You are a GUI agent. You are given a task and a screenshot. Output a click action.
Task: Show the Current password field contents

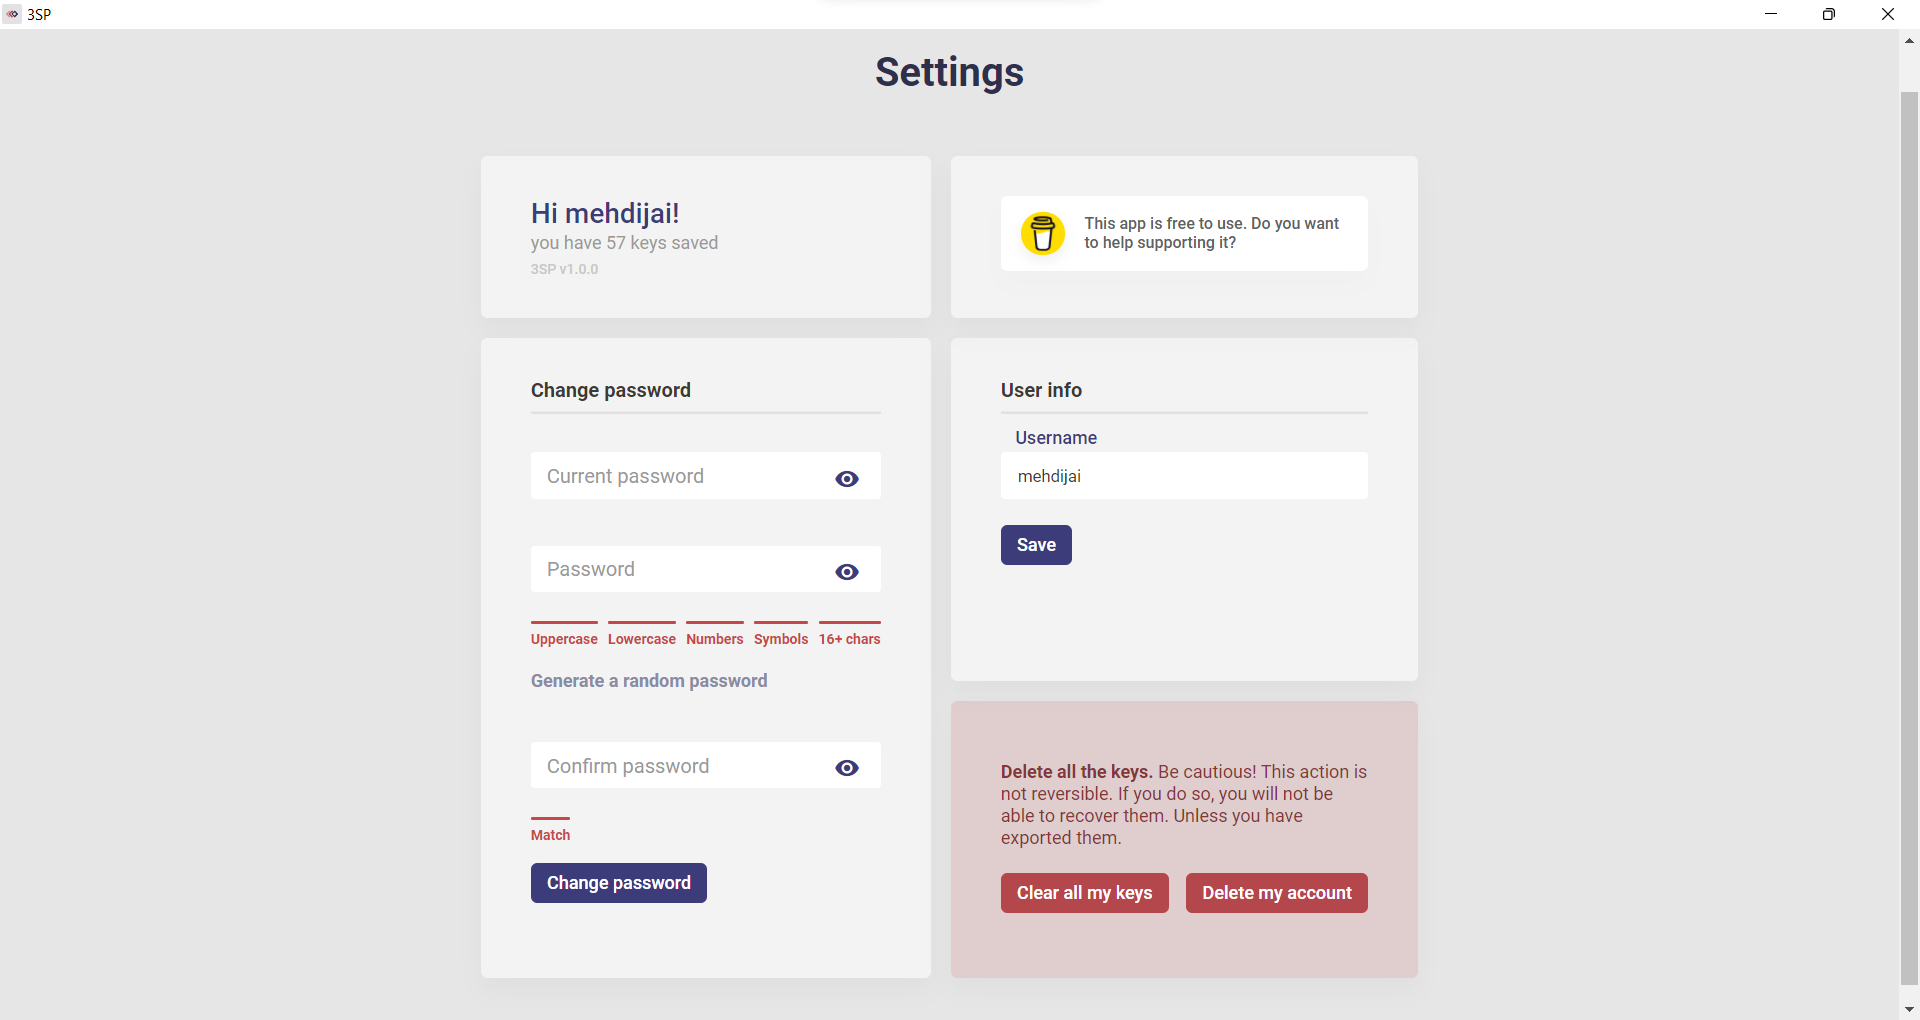[x=847, y=479]
